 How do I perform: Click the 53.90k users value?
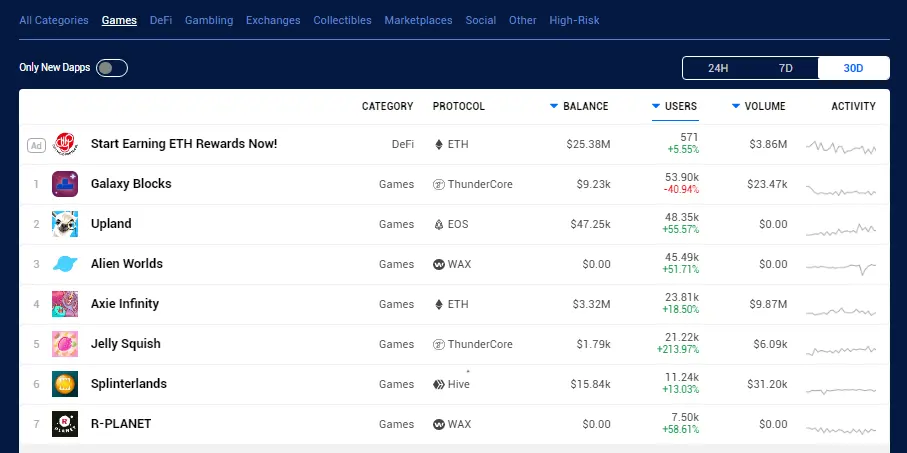(682, 178)
